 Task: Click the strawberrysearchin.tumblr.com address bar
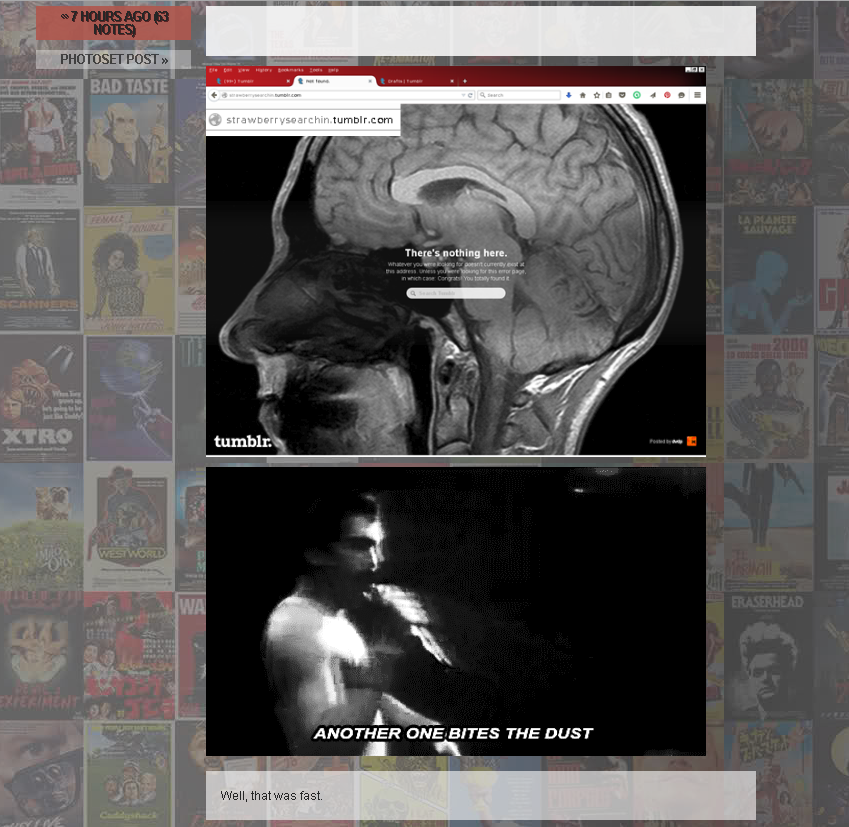point(347,95)
